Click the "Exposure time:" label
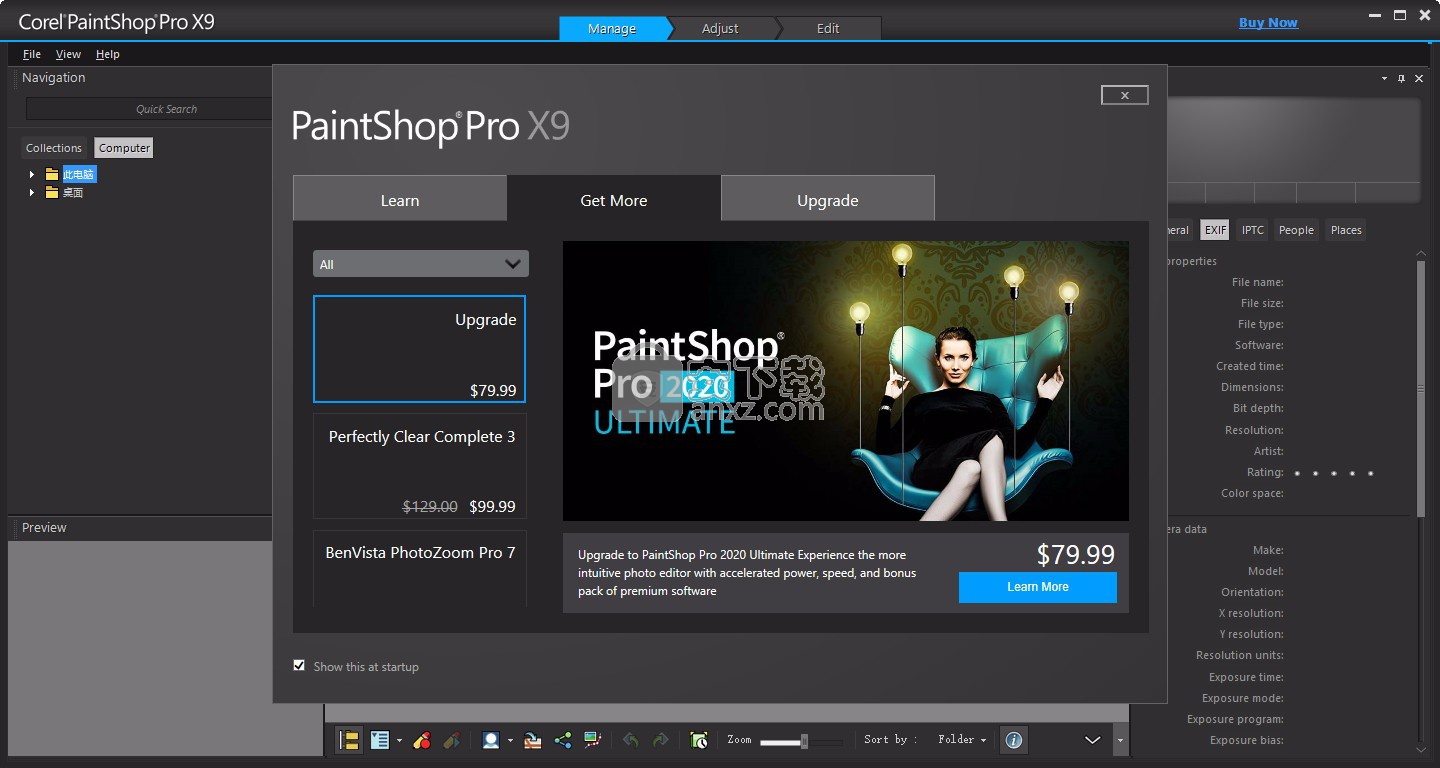Screen dimensions: 1440x768 pos(1246,677)
